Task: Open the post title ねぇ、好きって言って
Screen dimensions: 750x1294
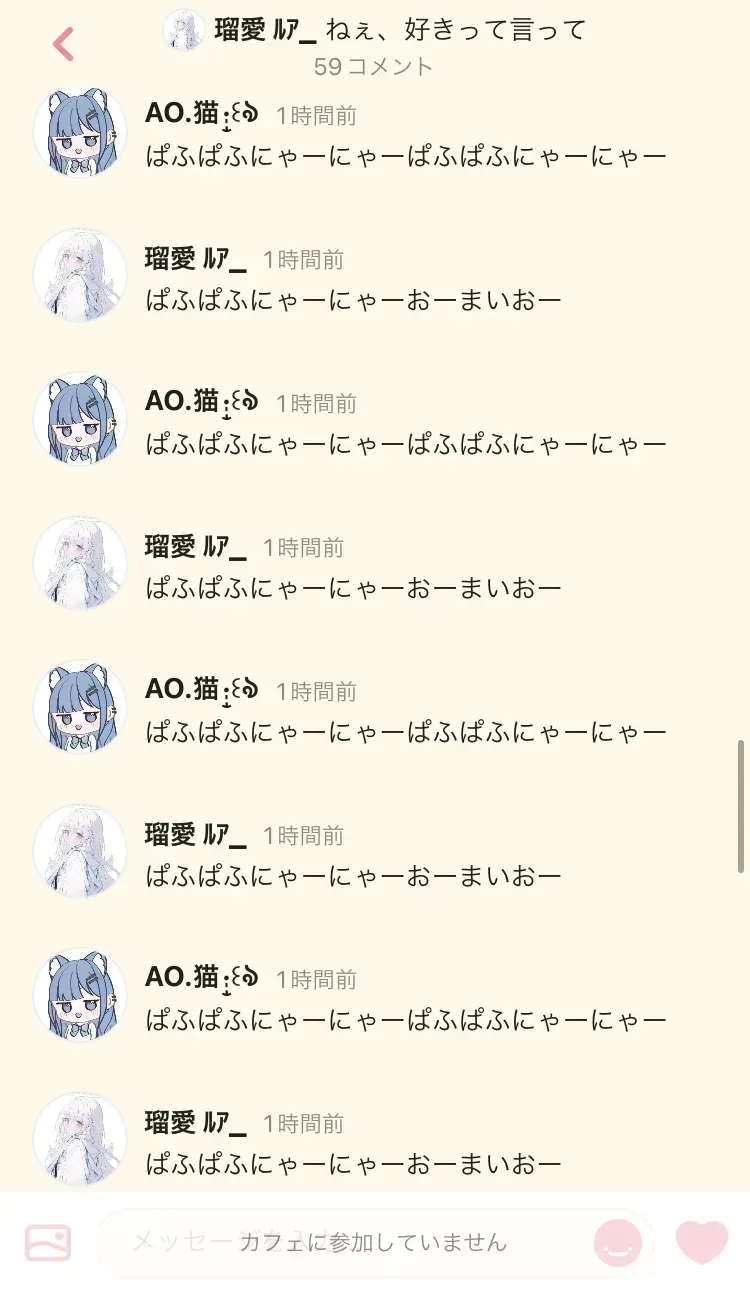Action: [x=455, y=30]
